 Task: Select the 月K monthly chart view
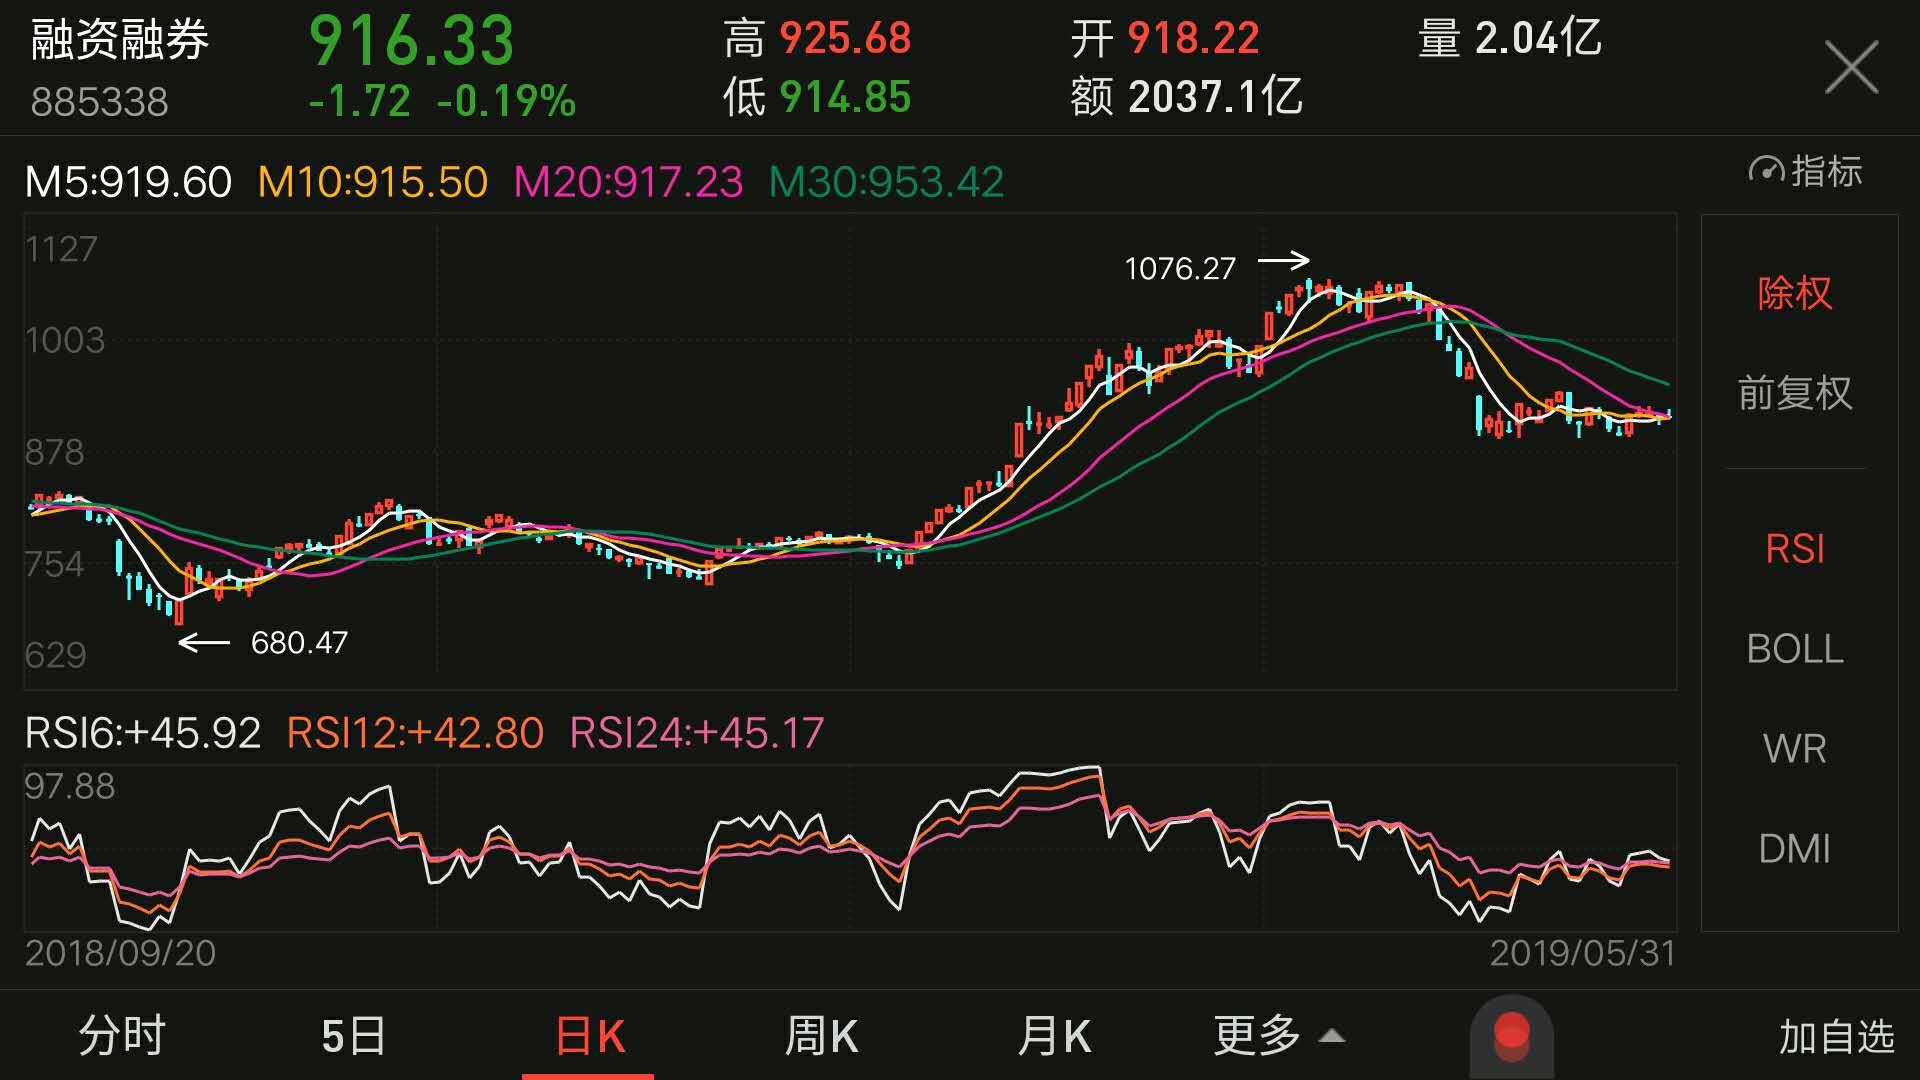tap(1053, 1037)
